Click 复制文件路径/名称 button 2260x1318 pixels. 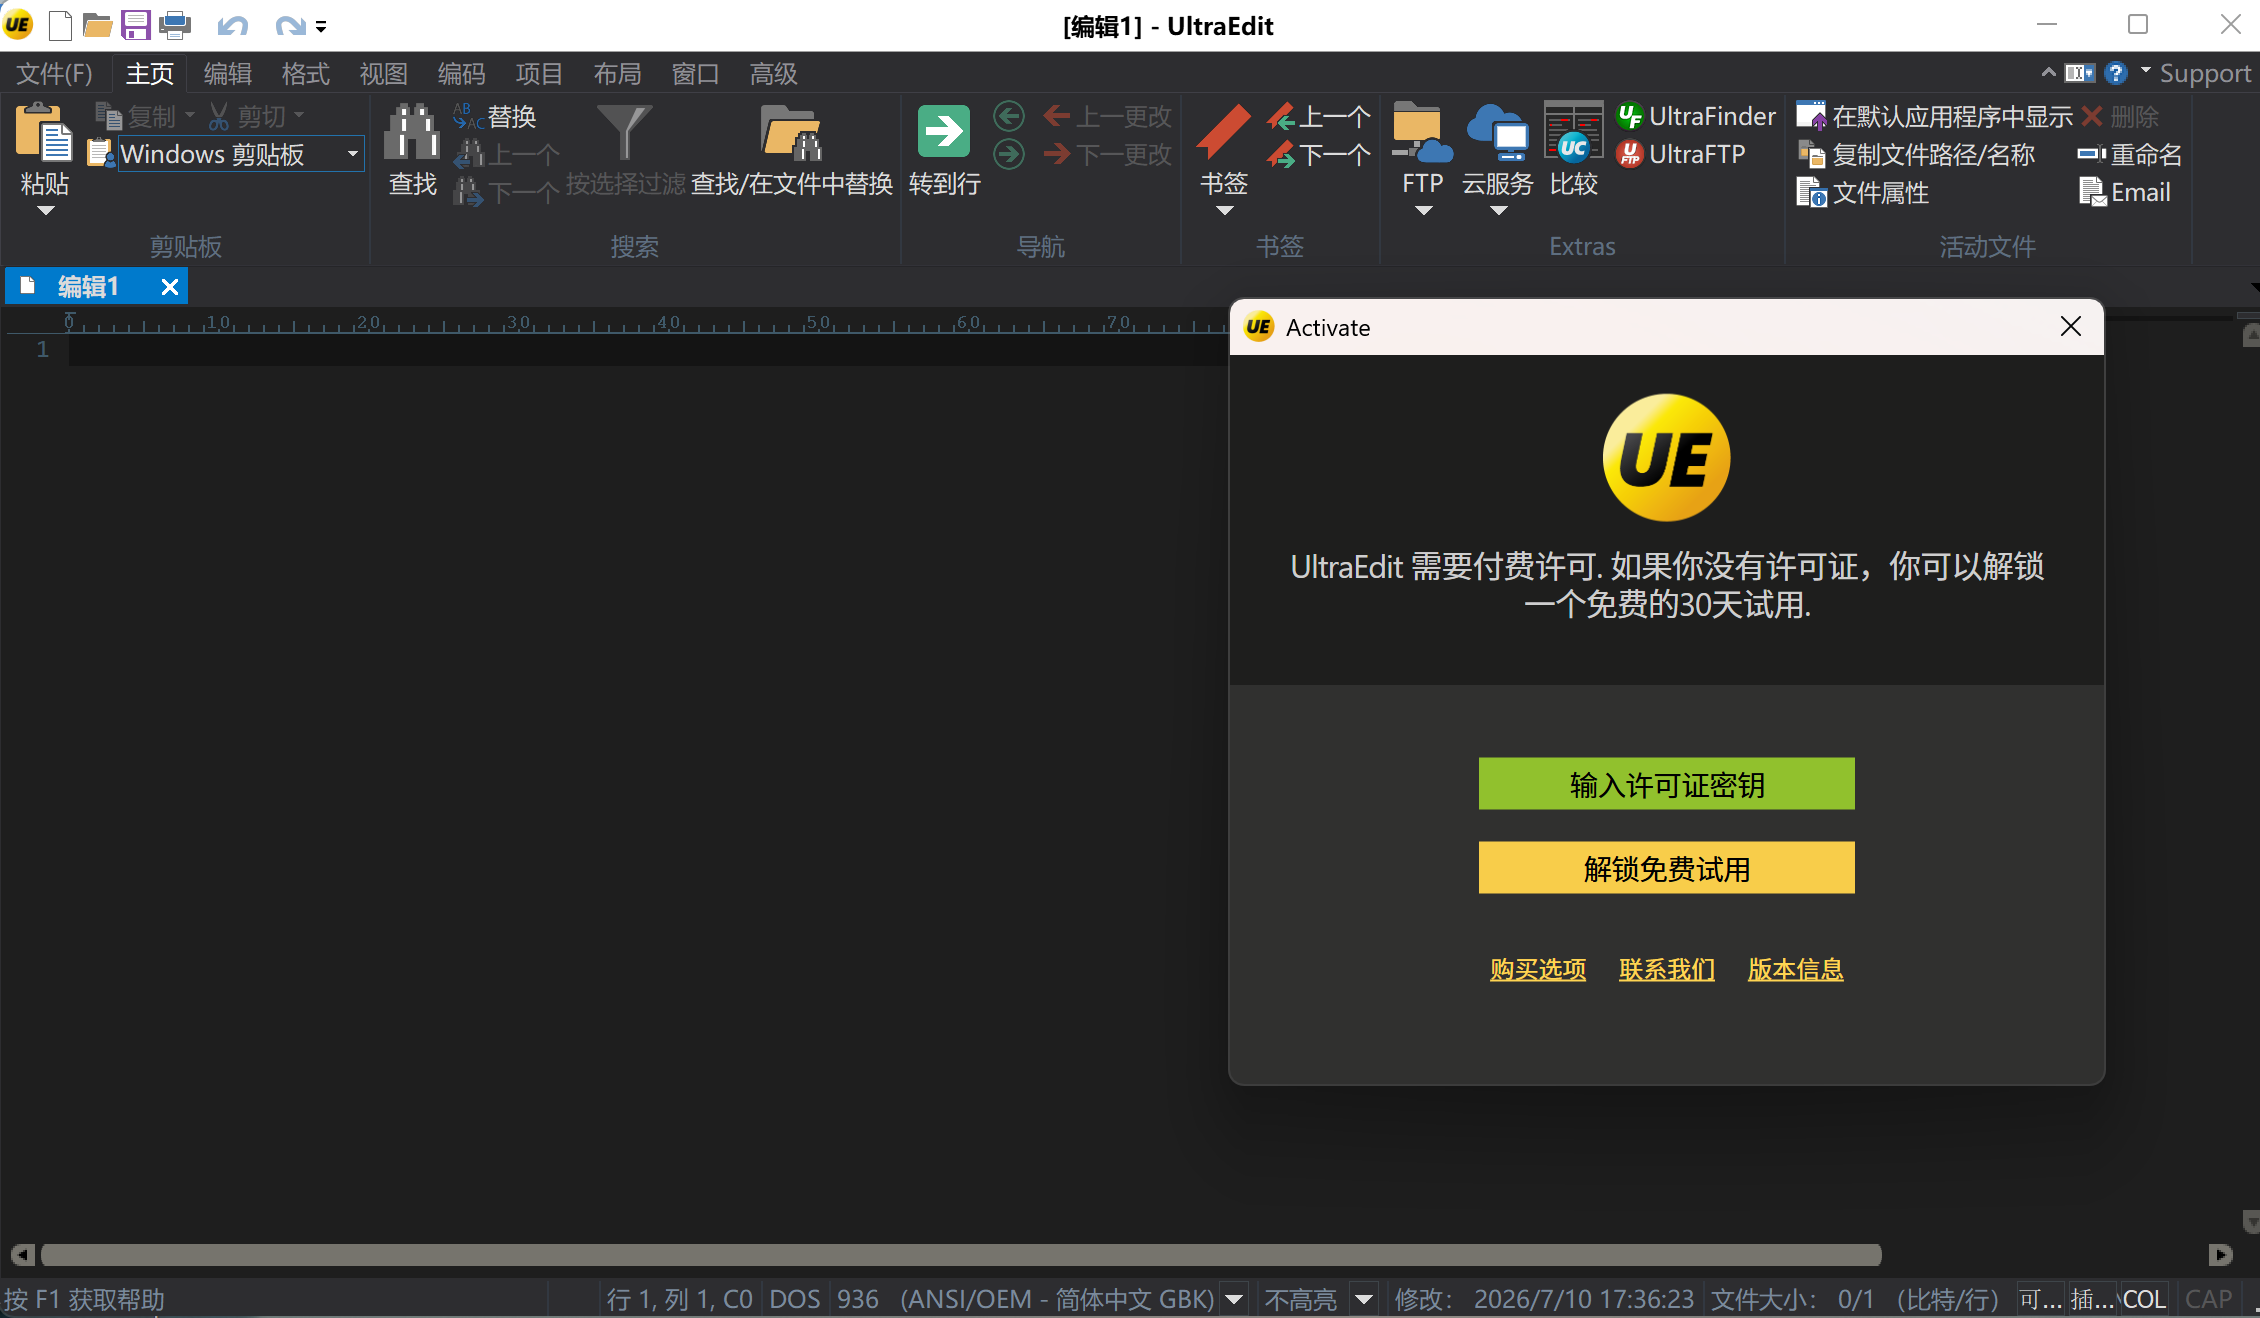click(1916, 155)
